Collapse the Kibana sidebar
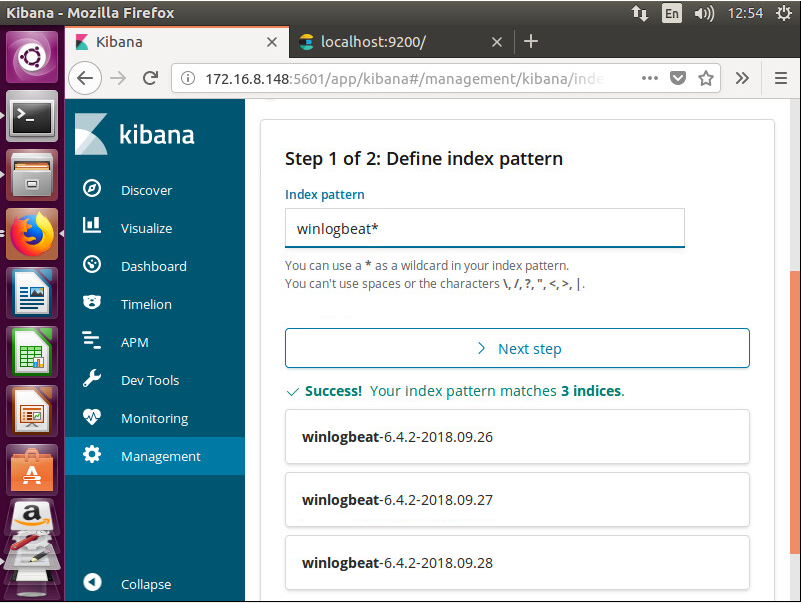The height and width of the screenshot is (603, 801). [128, 584]
